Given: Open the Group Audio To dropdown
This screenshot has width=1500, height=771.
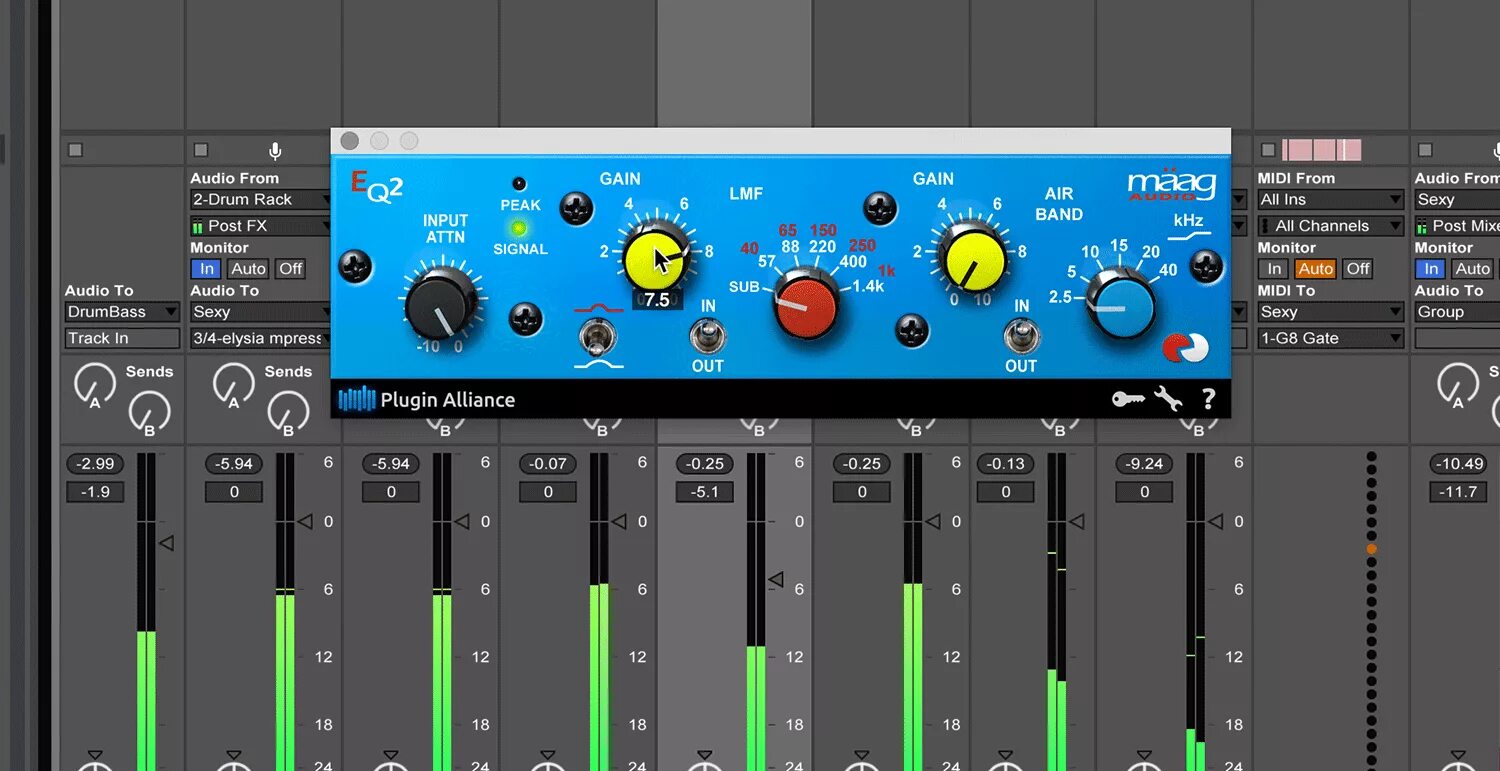Looking at the screenshot, I should [1457, 312].
